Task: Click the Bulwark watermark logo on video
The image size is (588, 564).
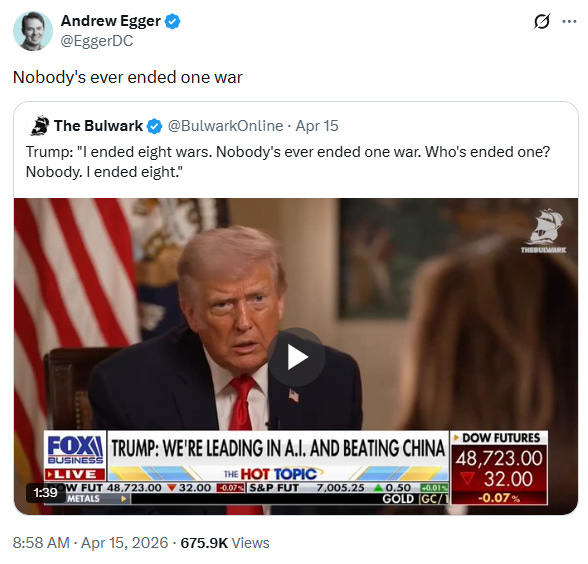Action: (544, 231)
